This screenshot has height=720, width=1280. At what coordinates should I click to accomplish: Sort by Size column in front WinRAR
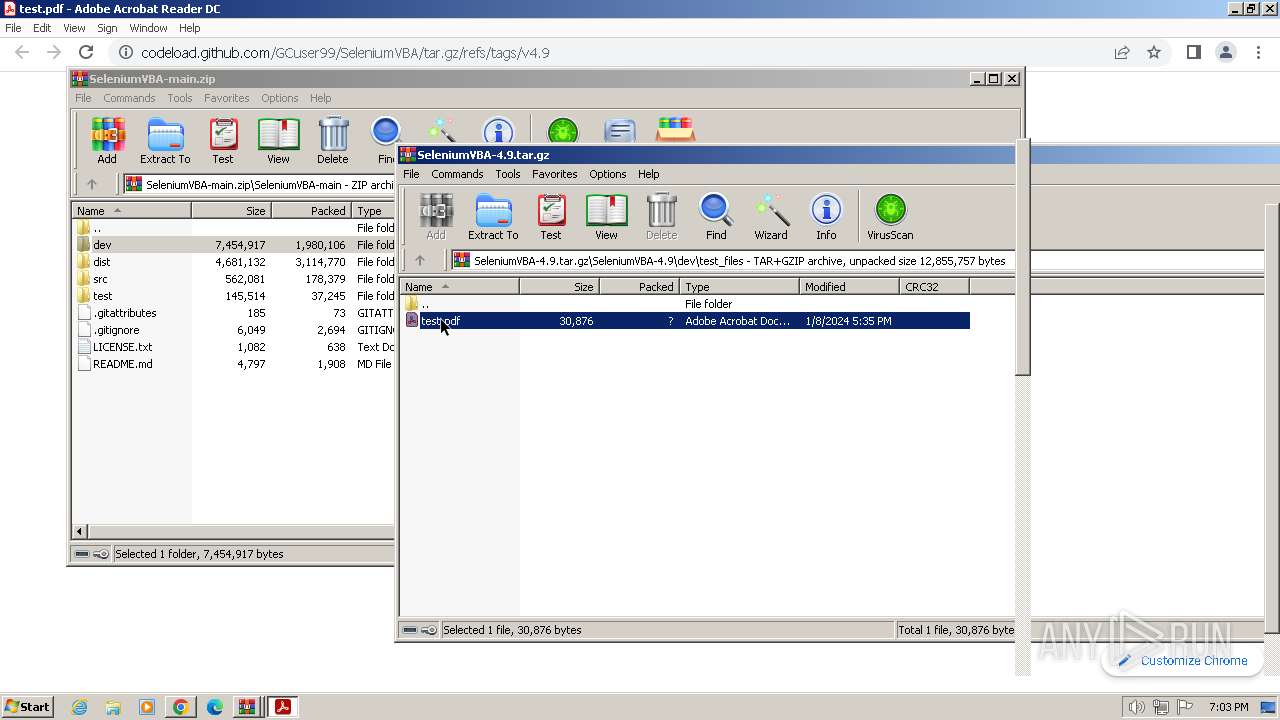[560, 287]
